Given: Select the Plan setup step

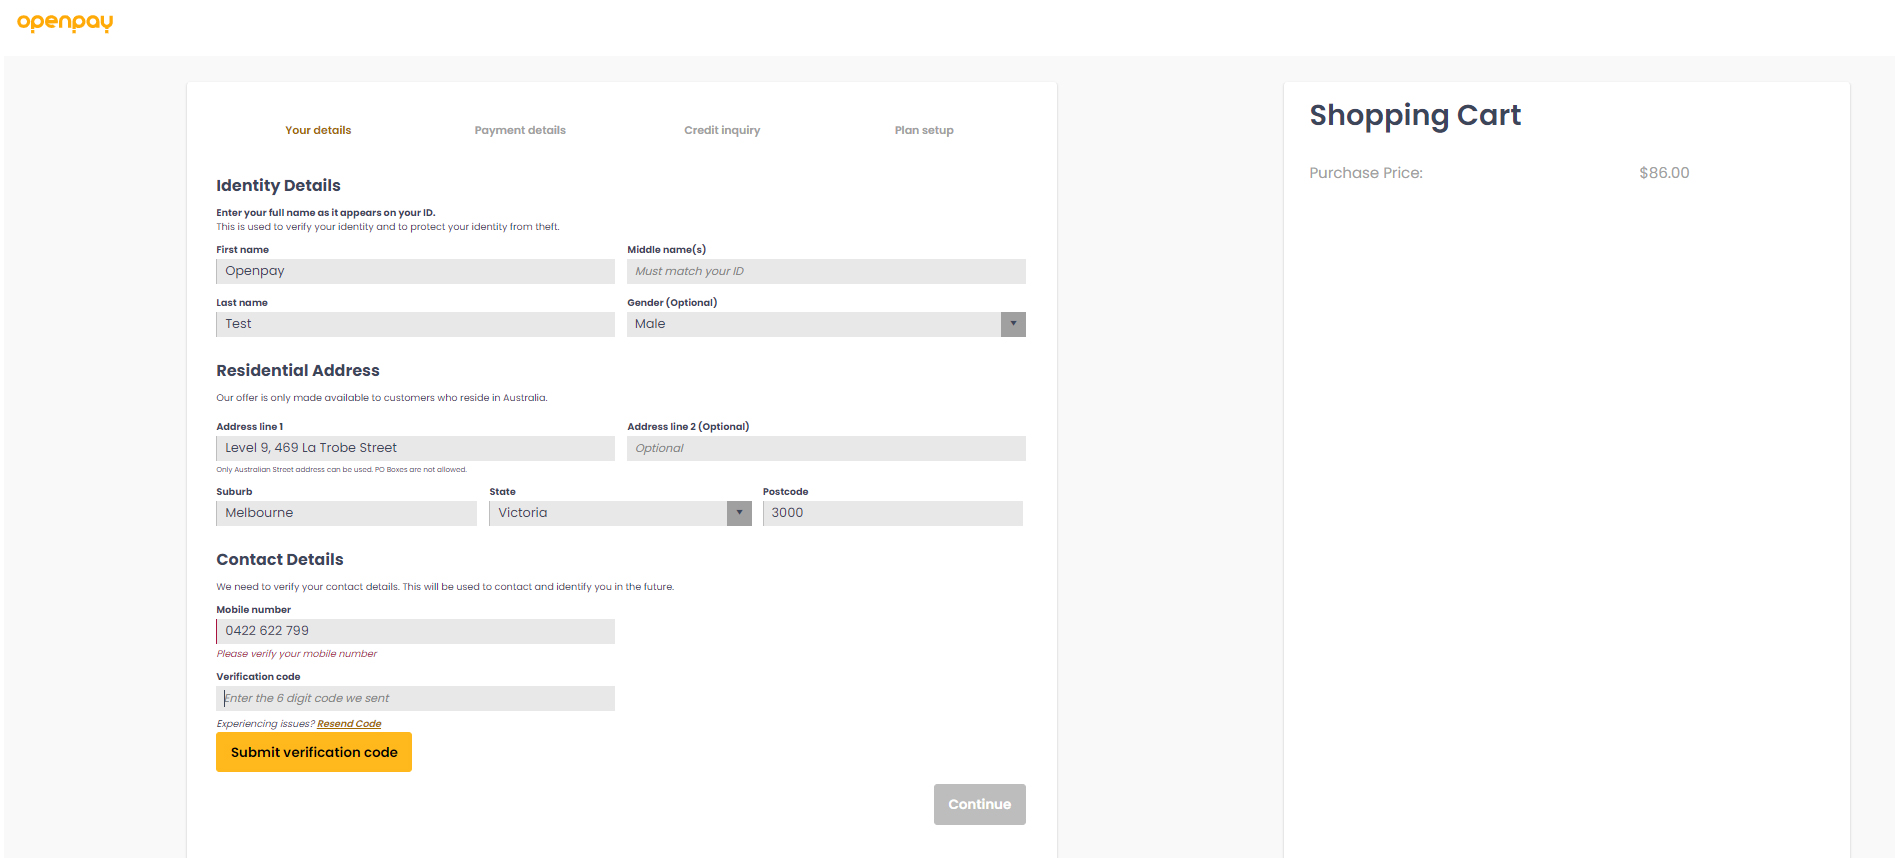Looking at the screenshot, I should (x=924, y=130).
